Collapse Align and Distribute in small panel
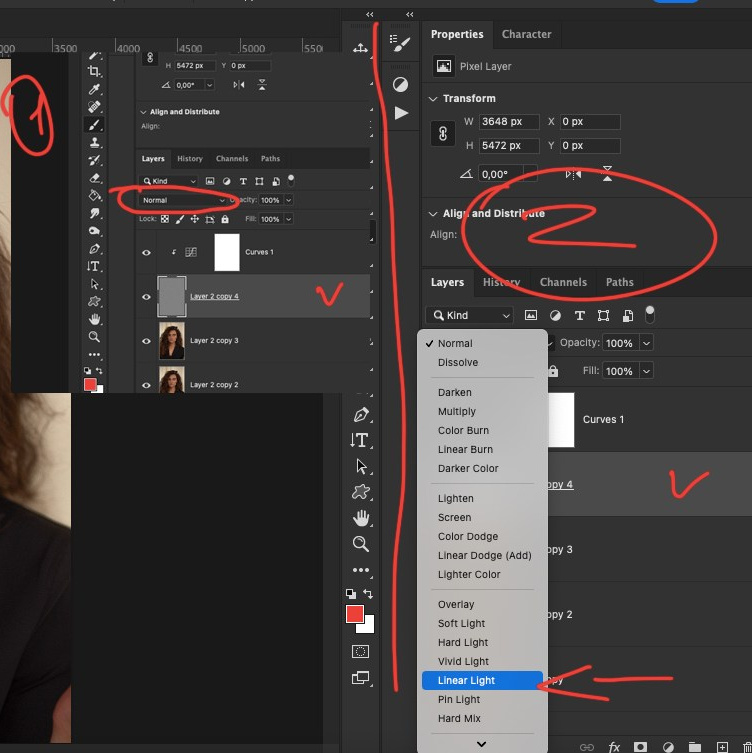The height and width of the screenshot is (753, 752). (x=143, y=112)
